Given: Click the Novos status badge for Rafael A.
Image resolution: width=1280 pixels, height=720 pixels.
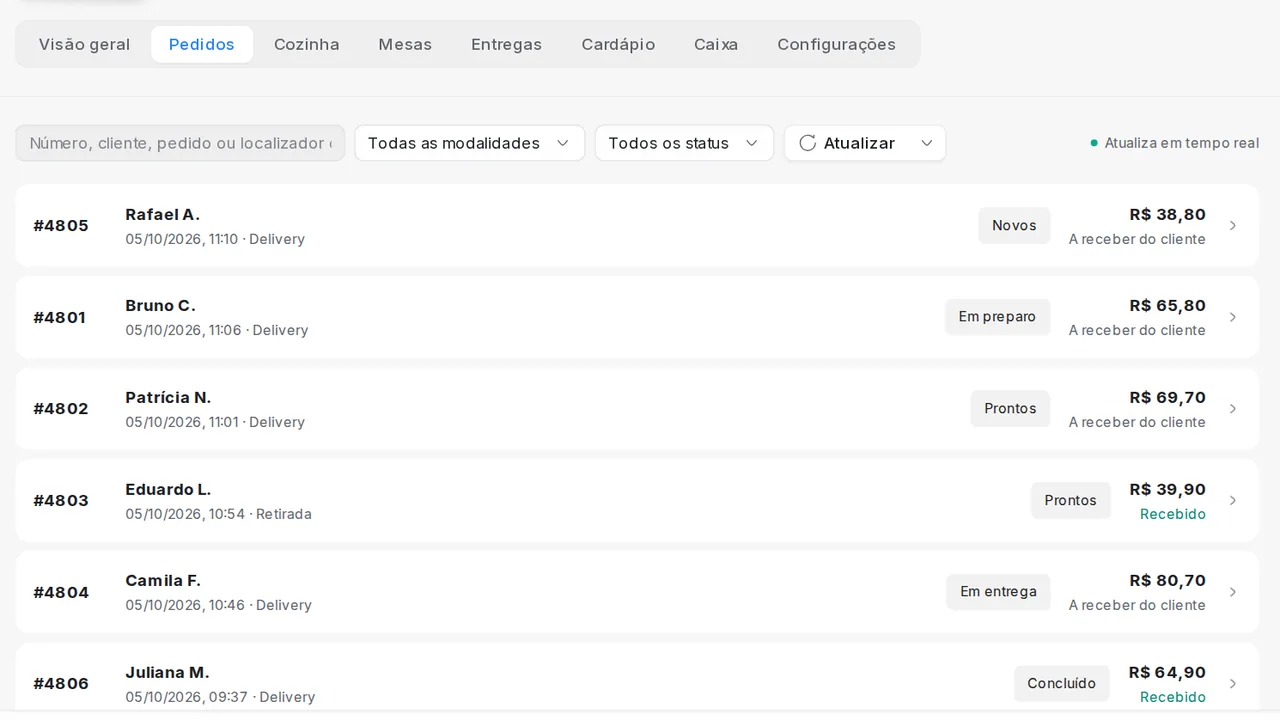Looking at the screenshot, I should click(1014, 226).
